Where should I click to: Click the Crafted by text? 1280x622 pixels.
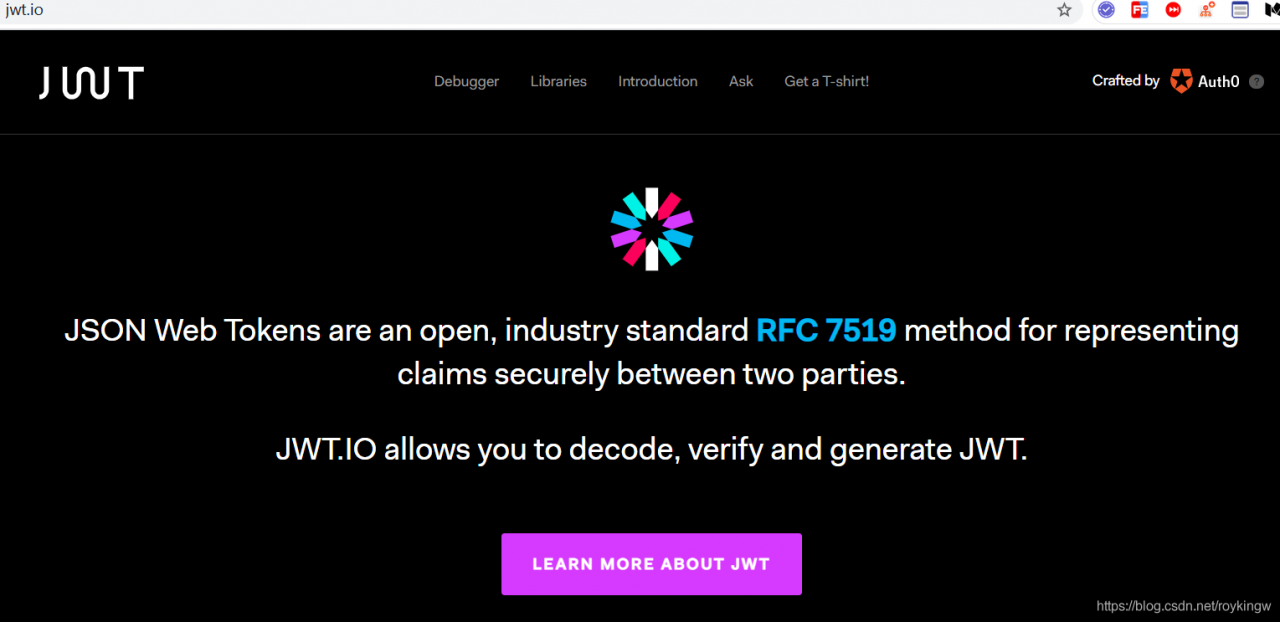(1125, 81)
